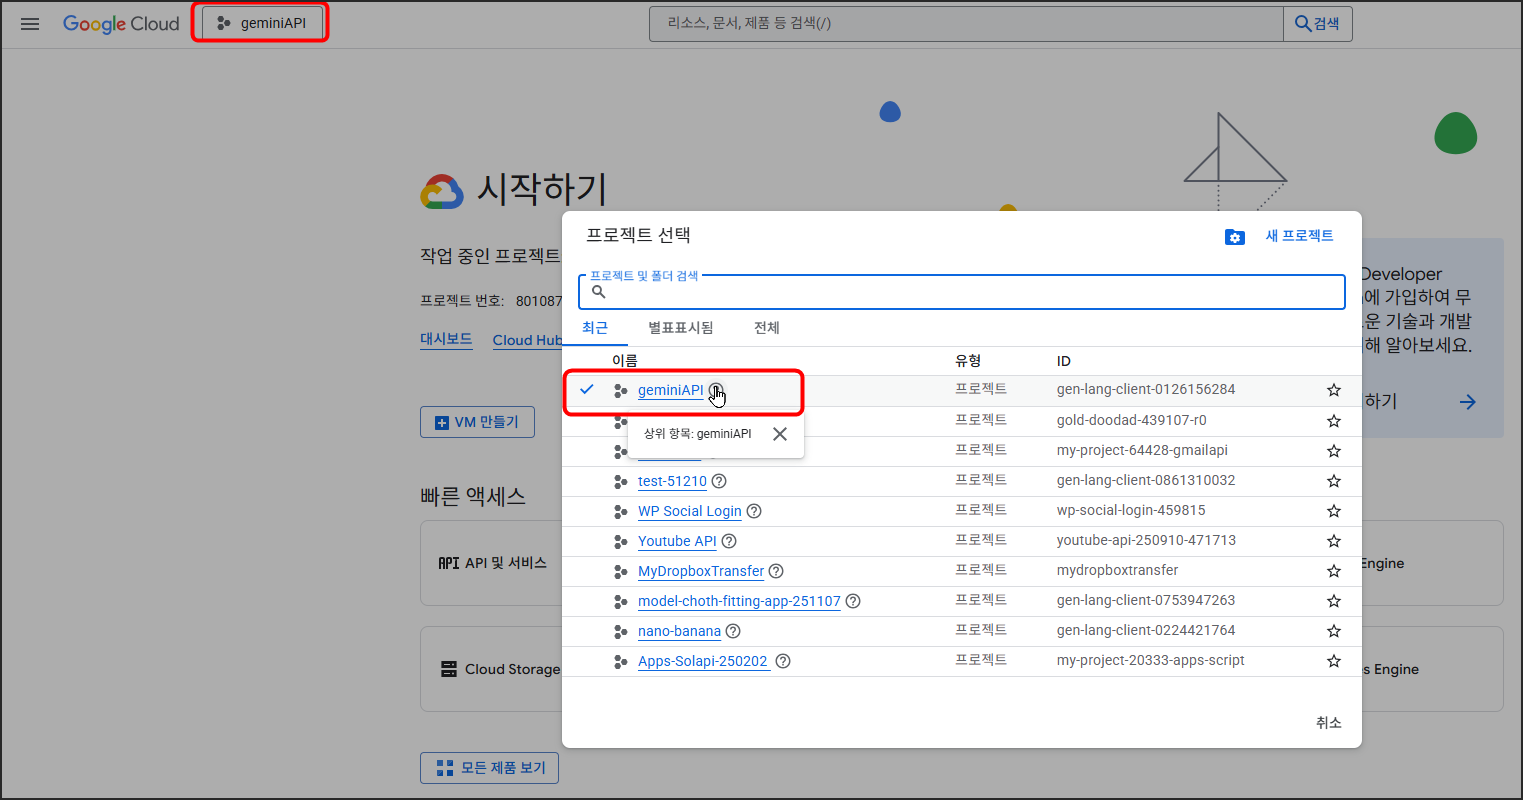
Task: Open the 대시보드 link in background page
Action: click(x=446, y=339)
